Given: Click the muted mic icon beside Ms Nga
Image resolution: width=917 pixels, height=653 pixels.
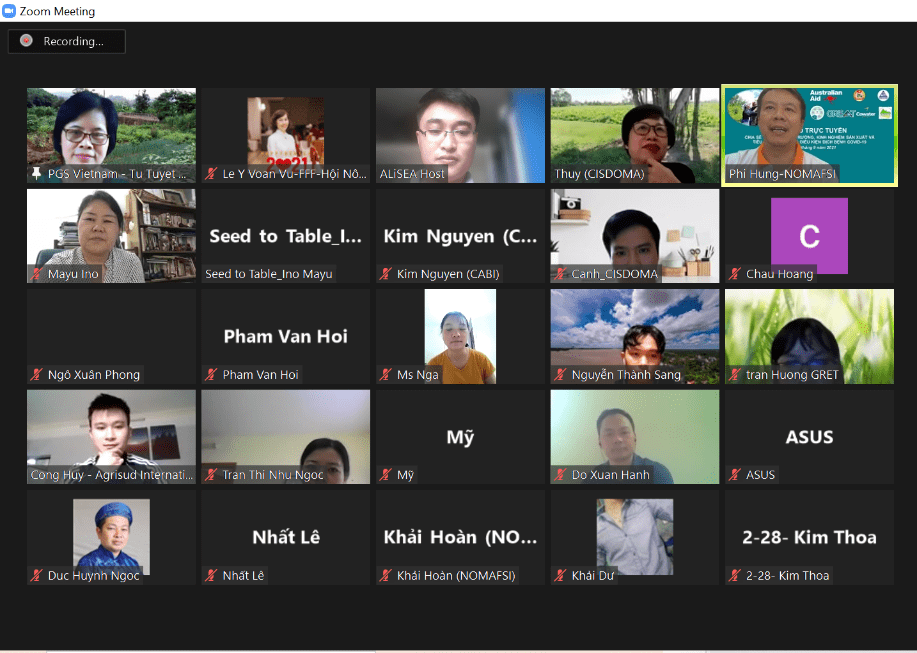Looking at the screenshot, I should 386,375.
